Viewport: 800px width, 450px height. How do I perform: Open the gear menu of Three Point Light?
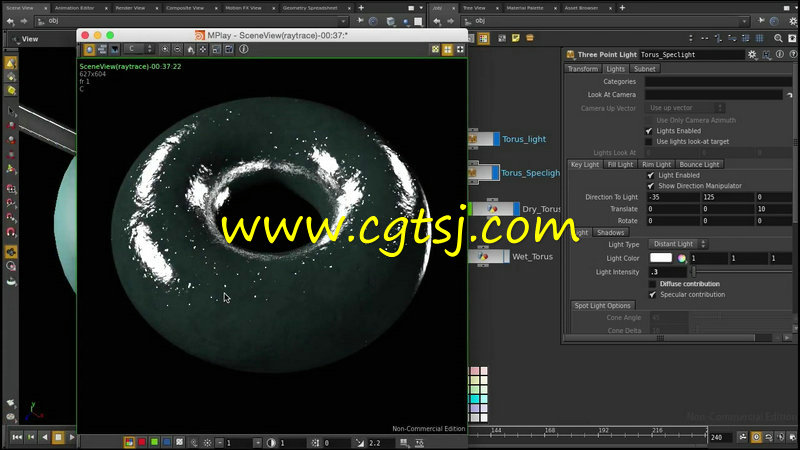click(752, 55)
